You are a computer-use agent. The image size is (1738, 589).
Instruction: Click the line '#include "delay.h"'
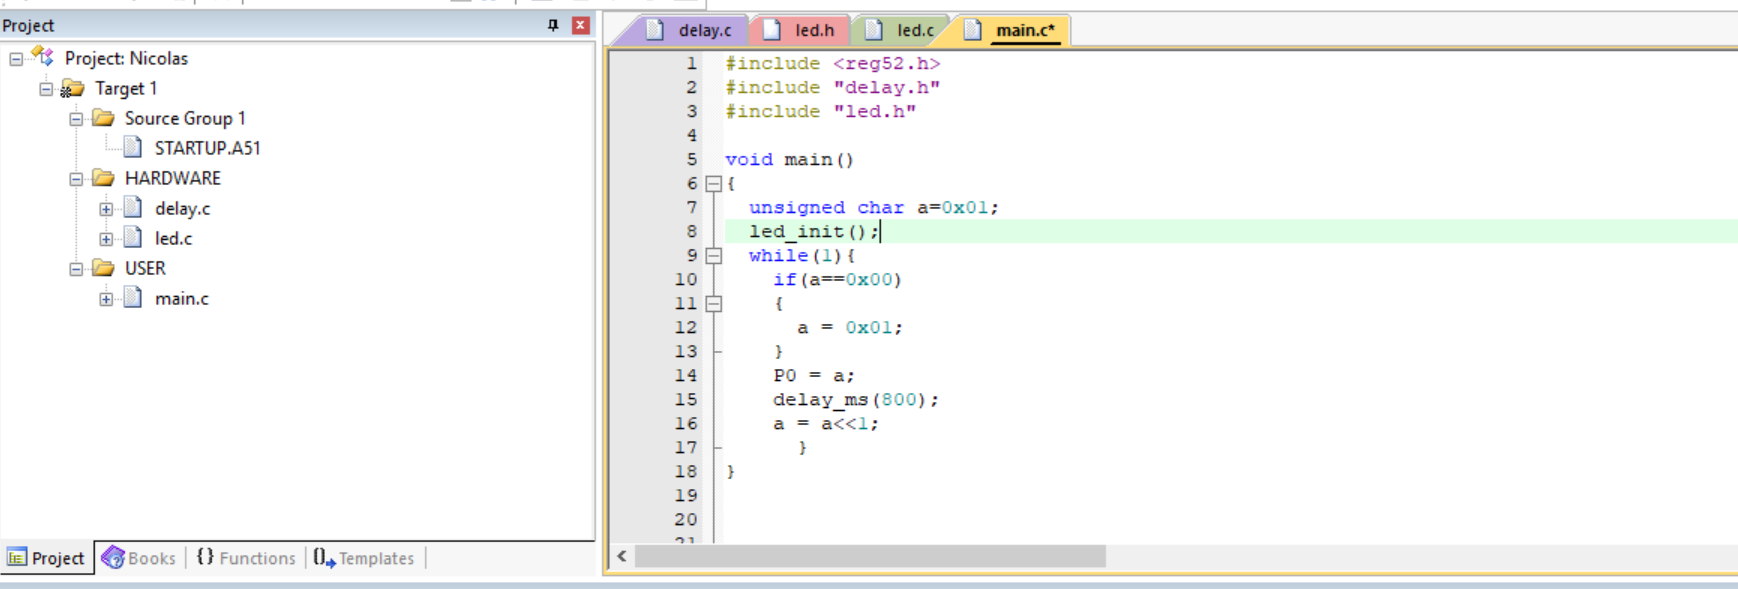click(x=833, y=88)
